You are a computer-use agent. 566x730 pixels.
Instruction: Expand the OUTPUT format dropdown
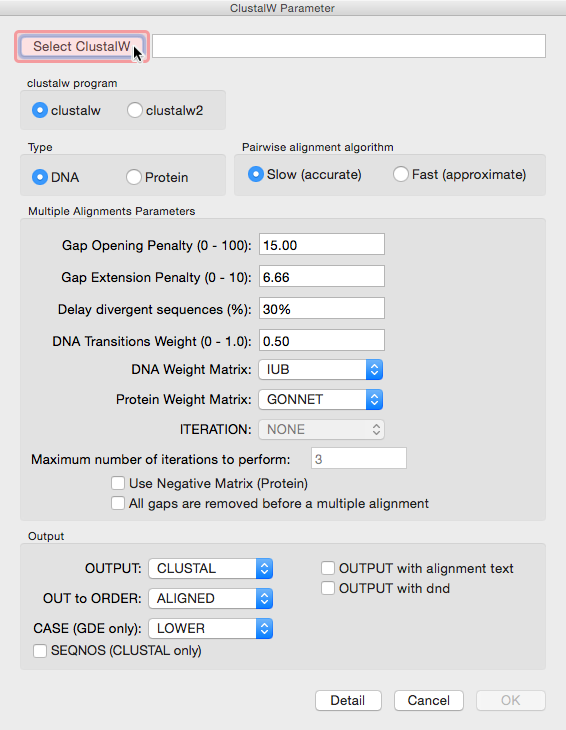tap(210, 568)
